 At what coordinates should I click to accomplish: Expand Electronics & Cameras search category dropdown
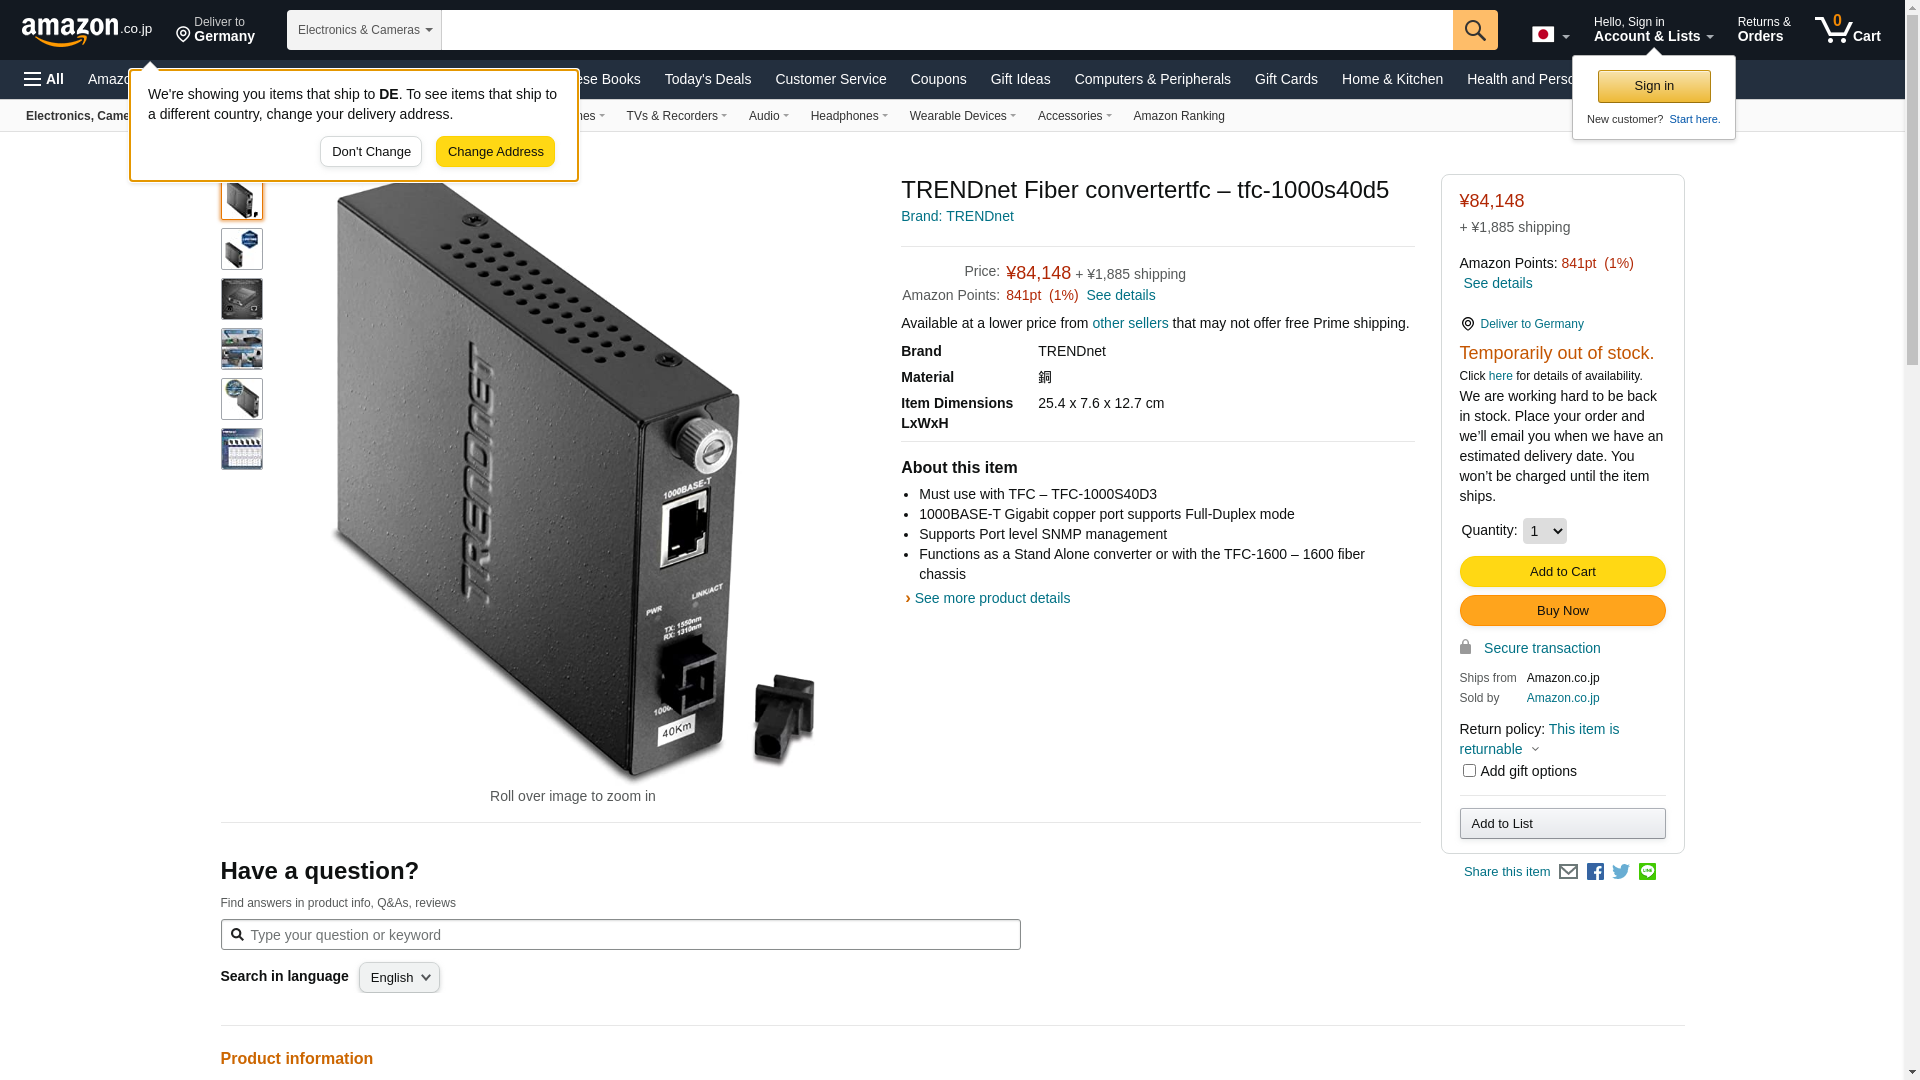tap(364, 30)
